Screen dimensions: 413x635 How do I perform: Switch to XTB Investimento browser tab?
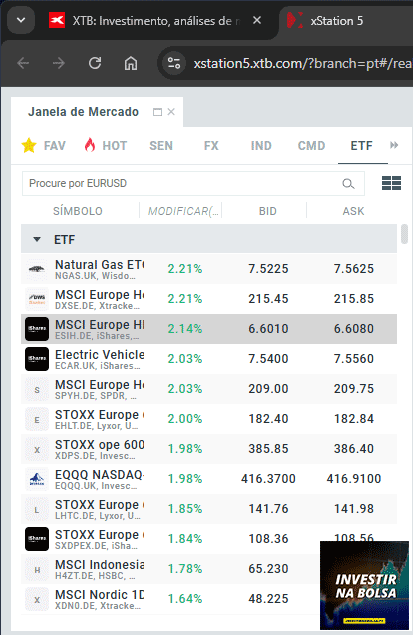click(156, 21)
